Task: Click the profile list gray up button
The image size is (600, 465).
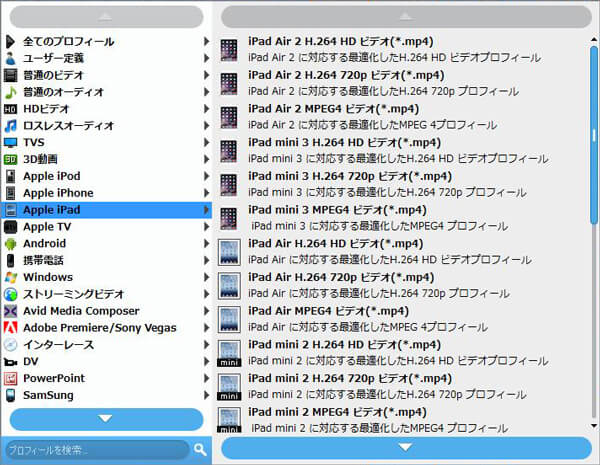Action: pos(406,17)
